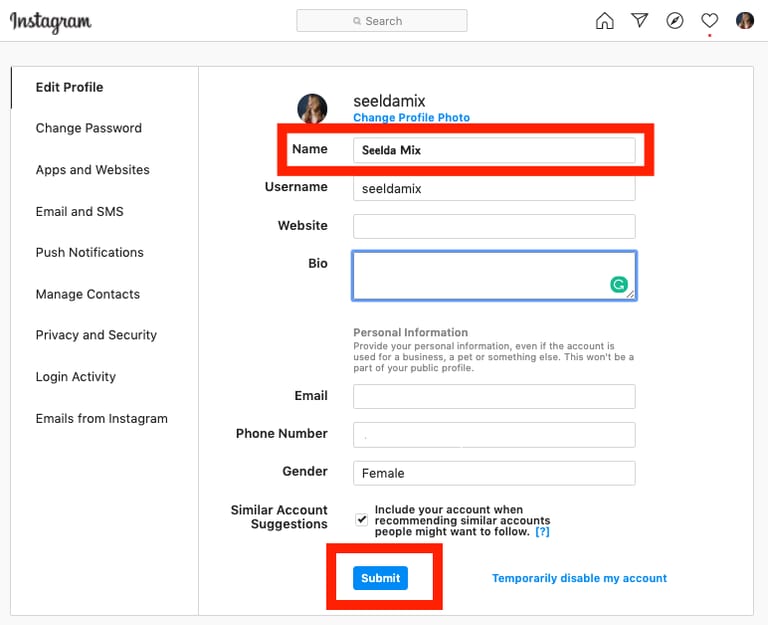Focus the Search box
Image resolution: width=768 pixels, height=625 pixels.
[x=382, y=21]
